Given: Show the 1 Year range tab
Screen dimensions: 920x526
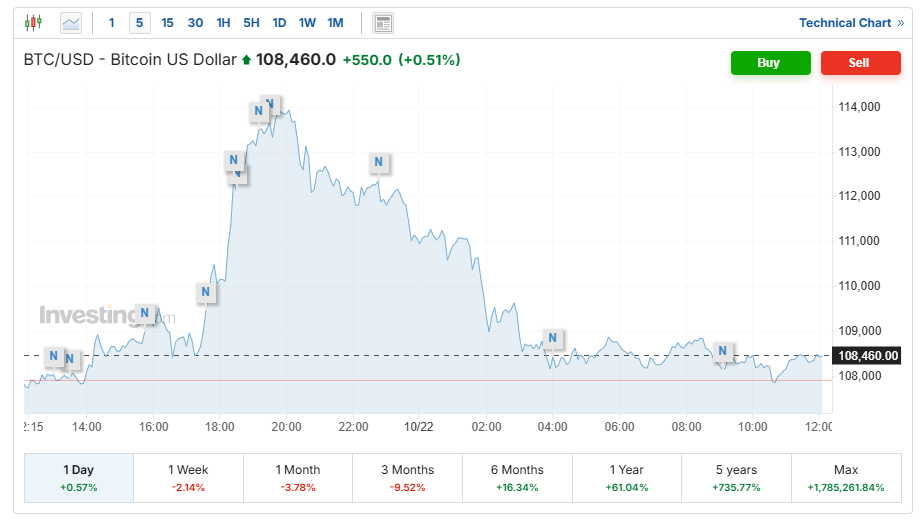Looking at the screenshot, I should pyautogui.click(x=626, y=477).
